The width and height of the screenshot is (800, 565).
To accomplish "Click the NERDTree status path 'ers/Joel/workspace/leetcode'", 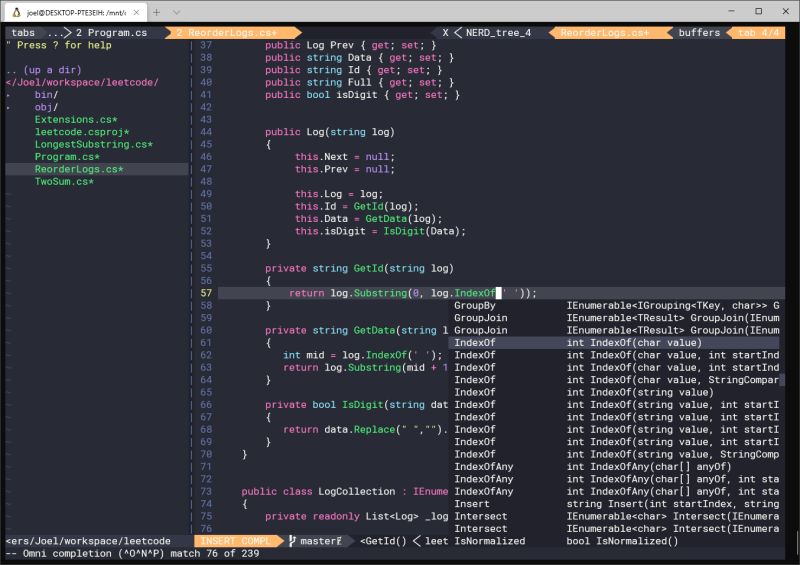I will coord(88,541).
